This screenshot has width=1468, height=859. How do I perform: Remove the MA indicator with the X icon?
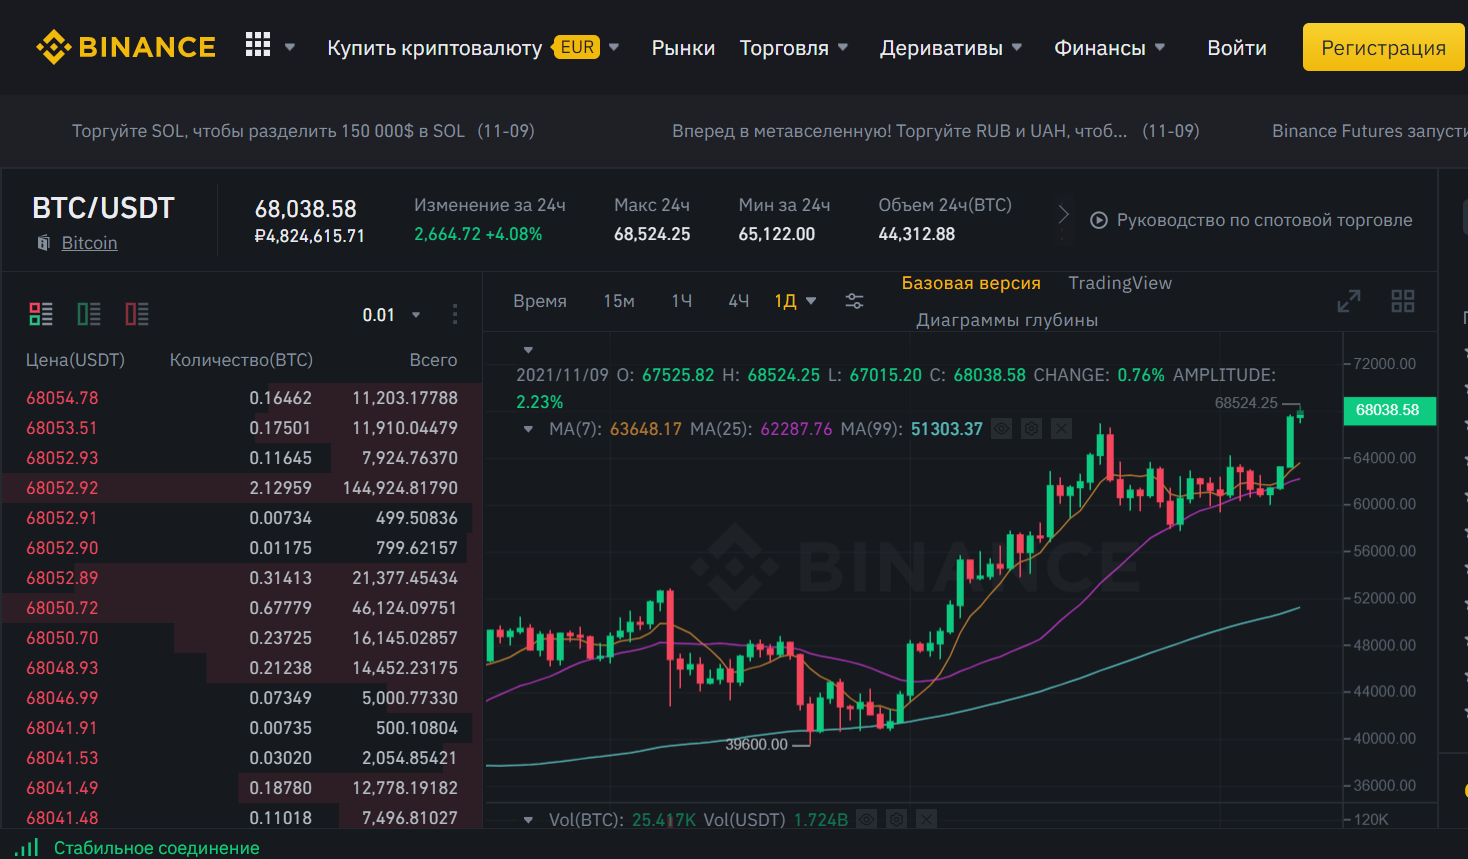tap(1061, 428)
